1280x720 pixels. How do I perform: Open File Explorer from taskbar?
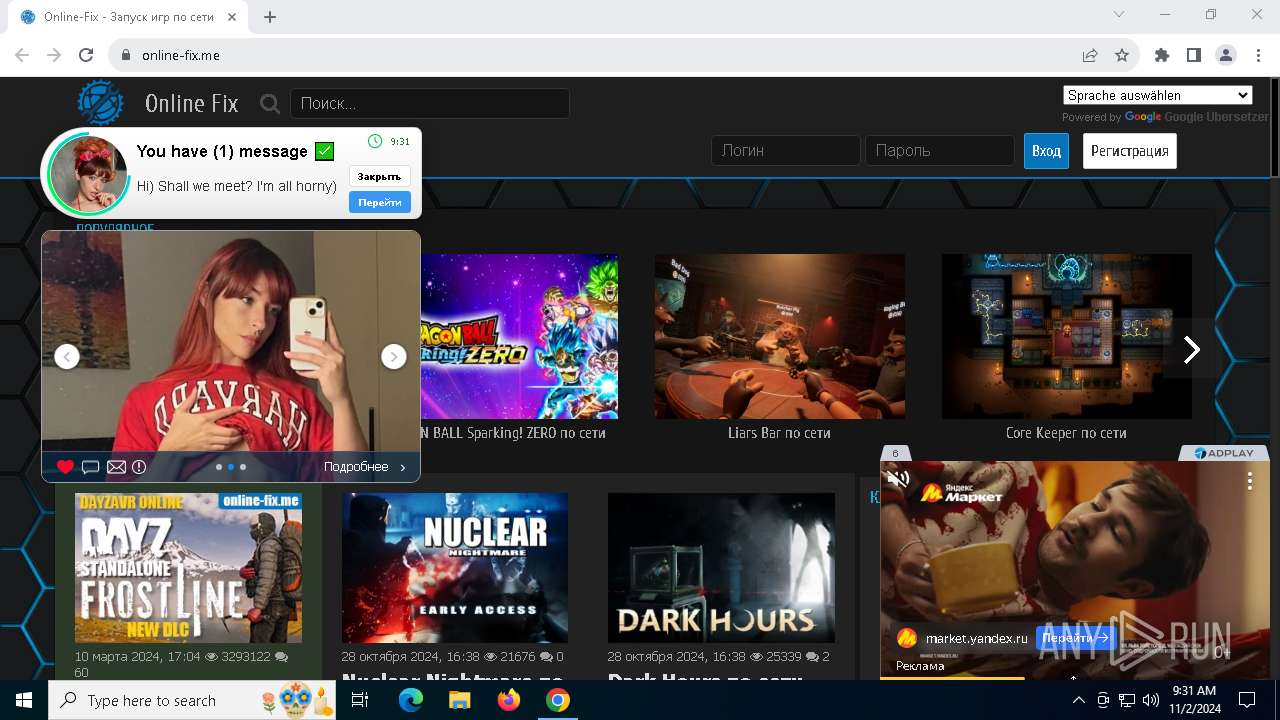[x=459, y=700]
